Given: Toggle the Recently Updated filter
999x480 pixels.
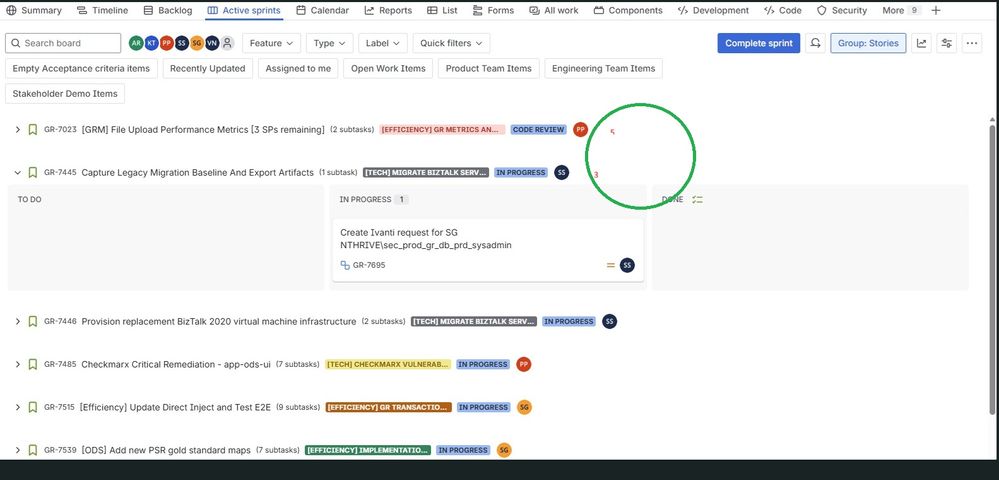Looking at the screenshot, I should tap(208, 68).
